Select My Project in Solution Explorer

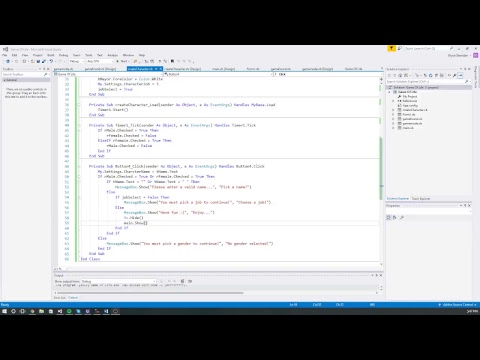pyautogui.click(x=410, y=96)
